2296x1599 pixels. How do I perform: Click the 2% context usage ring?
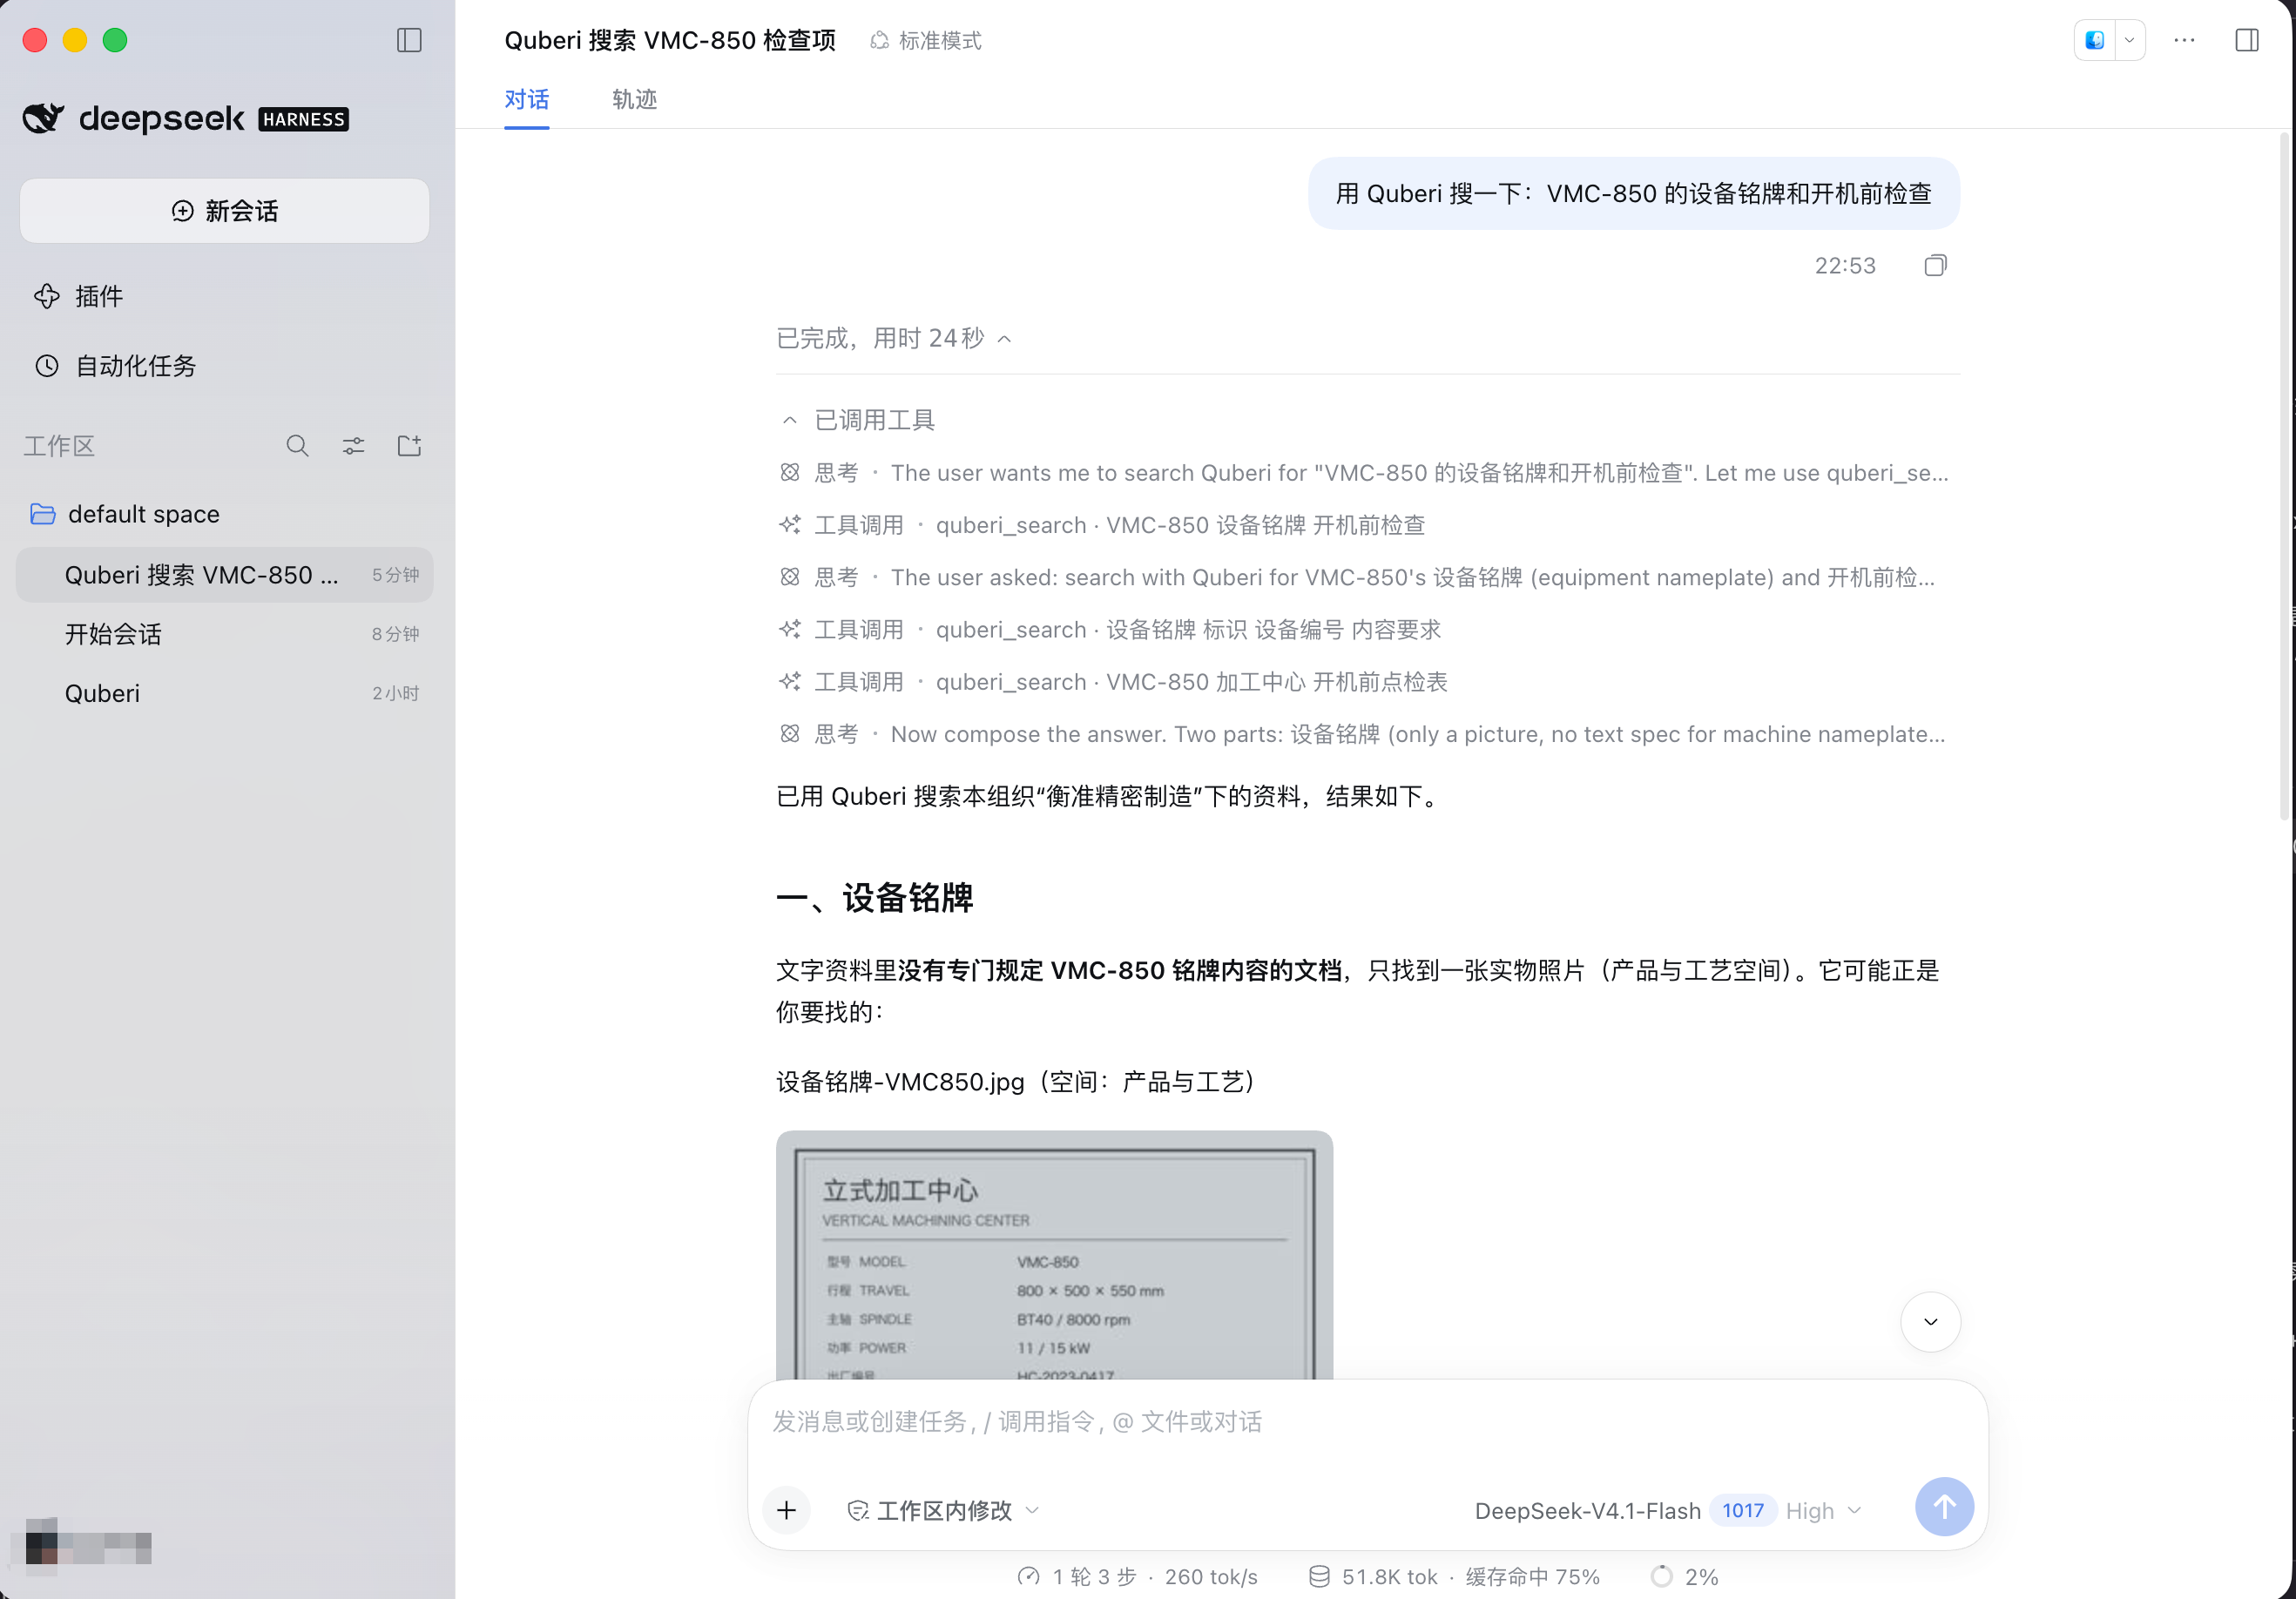click(x=1685, y=1577)
